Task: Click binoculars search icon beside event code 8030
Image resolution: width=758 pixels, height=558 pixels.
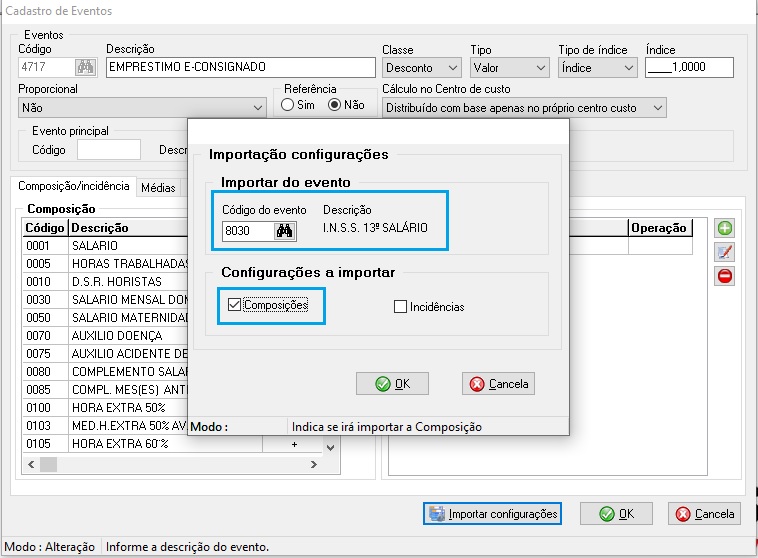Action: 284,231
